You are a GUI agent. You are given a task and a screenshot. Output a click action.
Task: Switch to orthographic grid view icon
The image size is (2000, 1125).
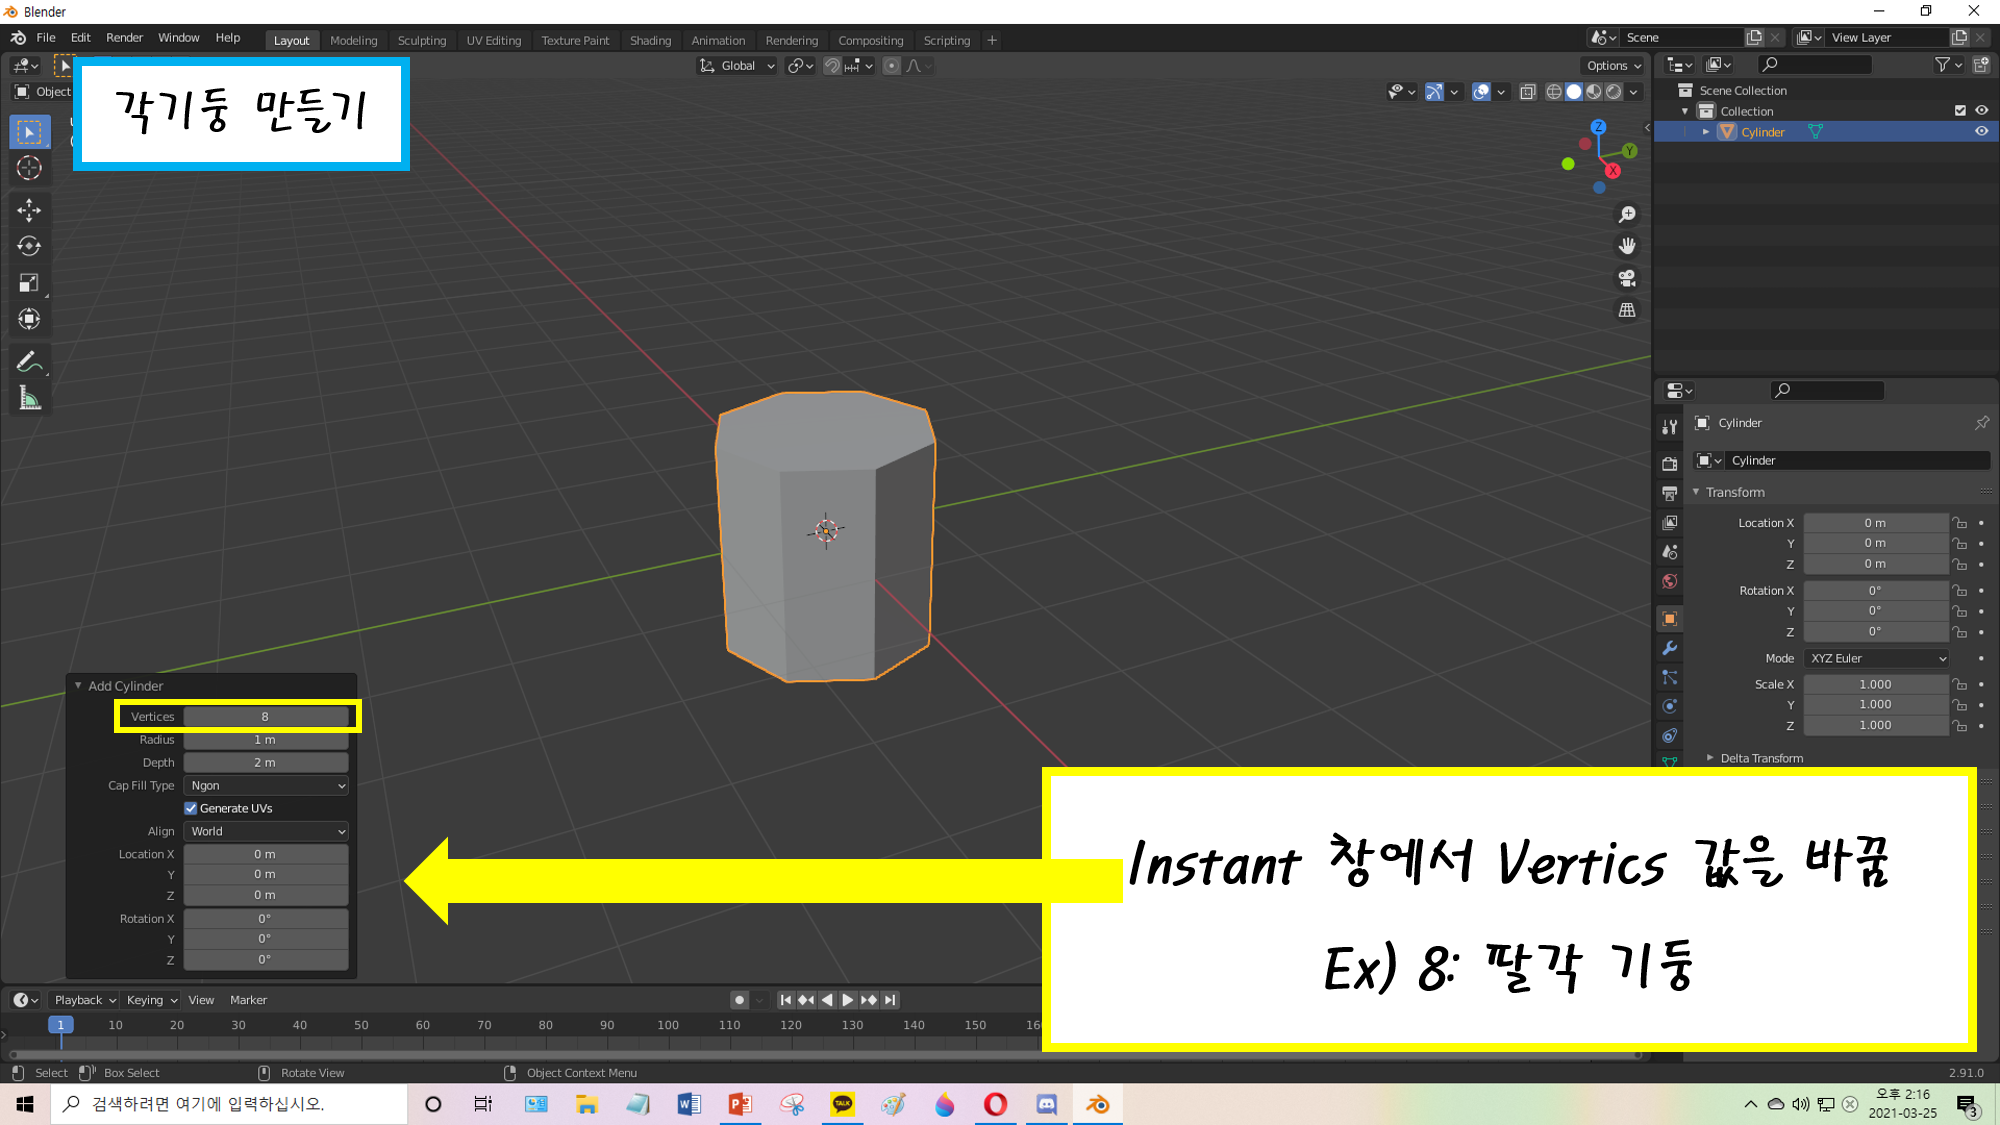(x=1627, y=310)
